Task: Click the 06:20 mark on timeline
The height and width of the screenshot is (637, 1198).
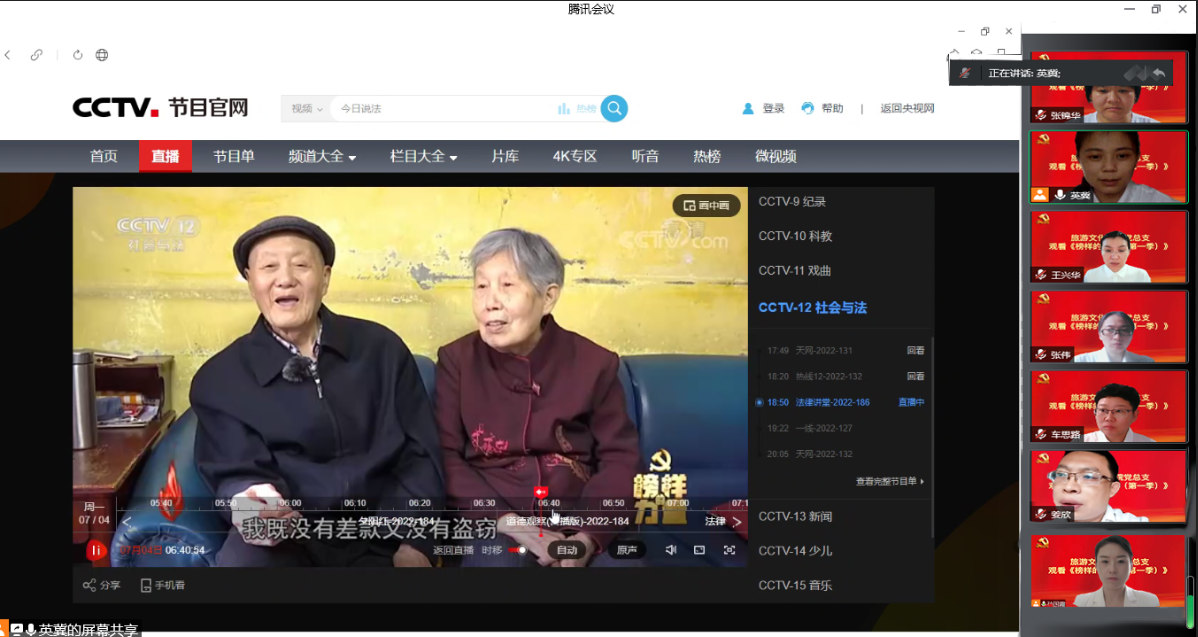Action: [x=420, y=503]
